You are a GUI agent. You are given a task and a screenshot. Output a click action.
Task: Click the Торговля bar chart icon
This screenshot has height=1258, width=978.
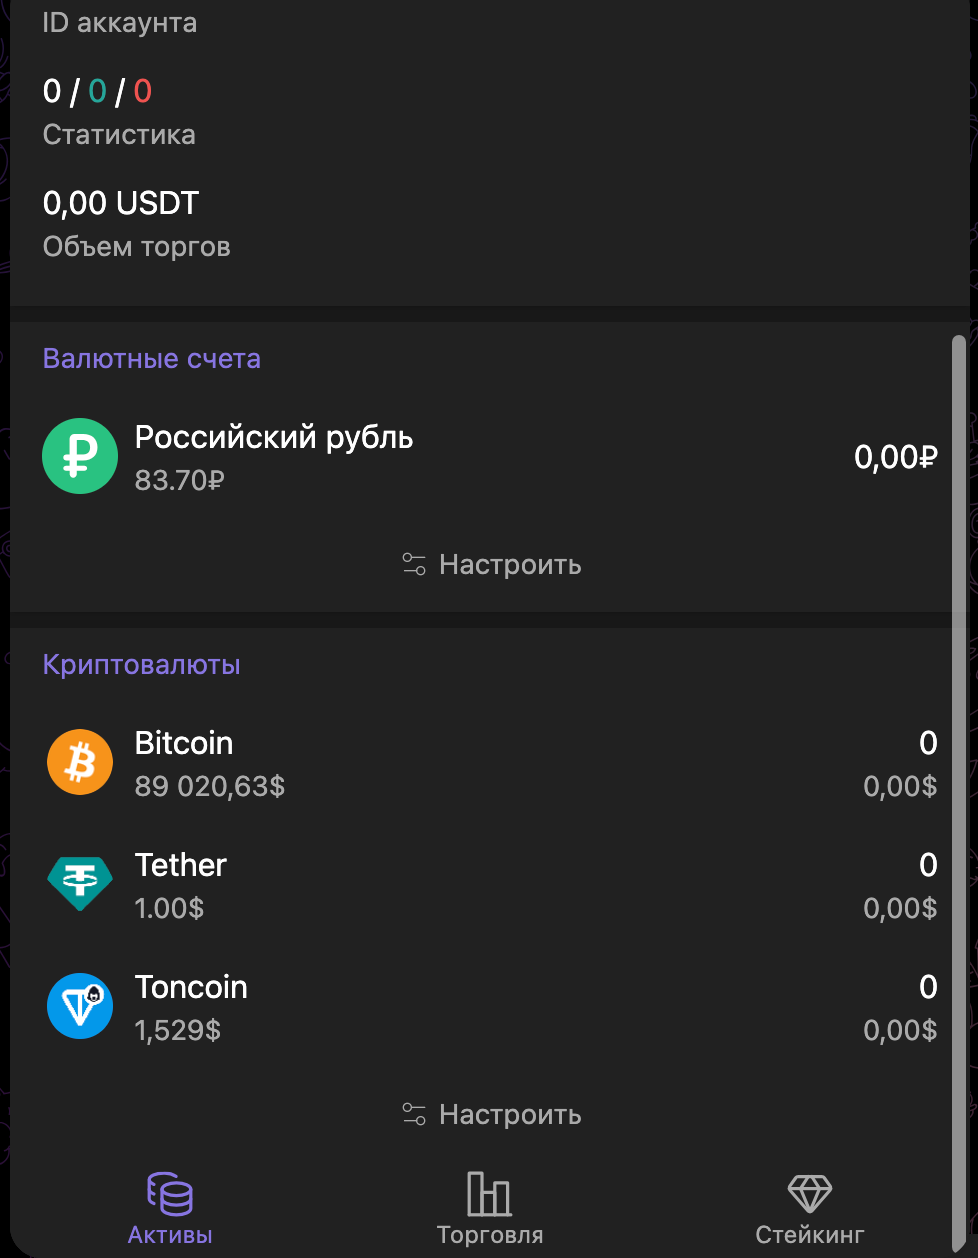click(x=489, y=1193)
